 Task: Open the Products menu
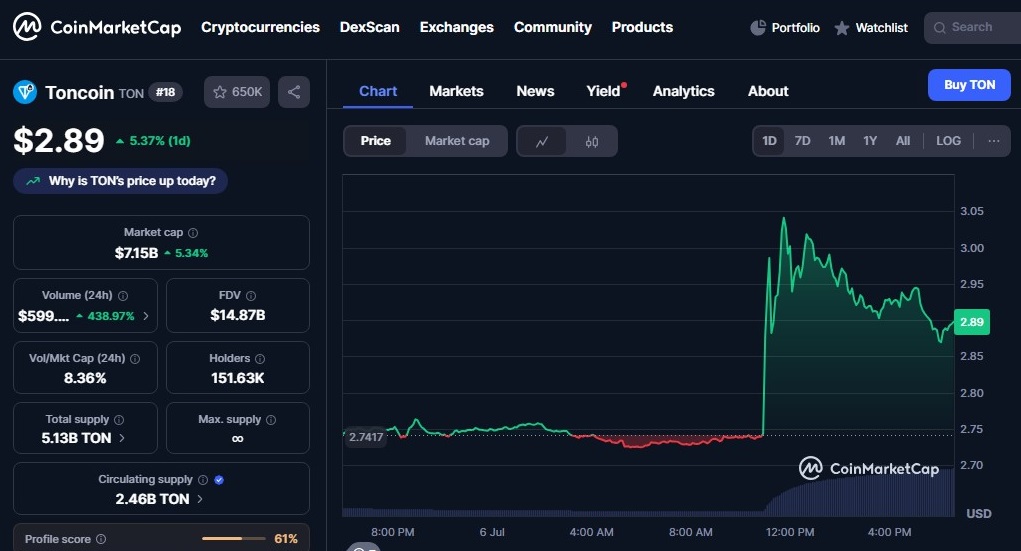point(642,27)
